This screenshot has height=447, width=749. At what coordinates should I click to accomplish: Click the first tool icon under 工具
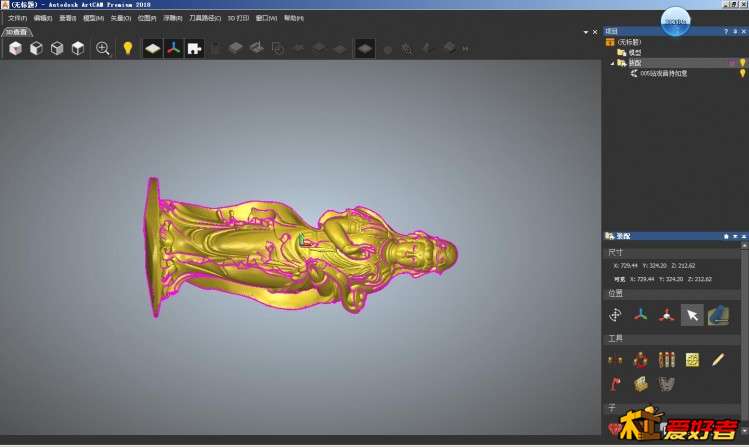pyautogui.click(x=615, y=360)
